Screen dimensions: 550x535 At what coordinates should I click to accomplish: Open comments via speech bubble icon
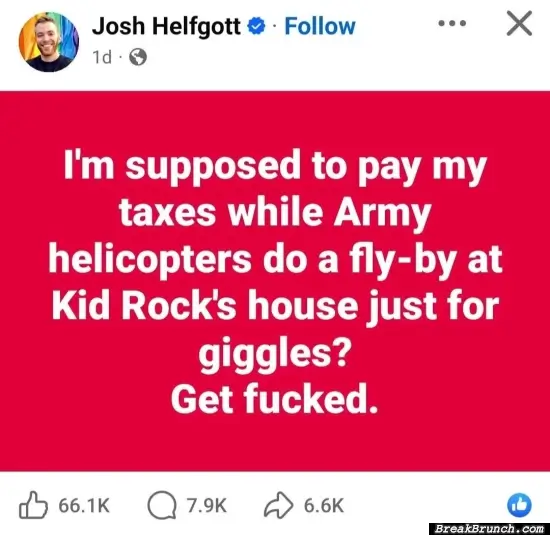[x=162, y=505]
